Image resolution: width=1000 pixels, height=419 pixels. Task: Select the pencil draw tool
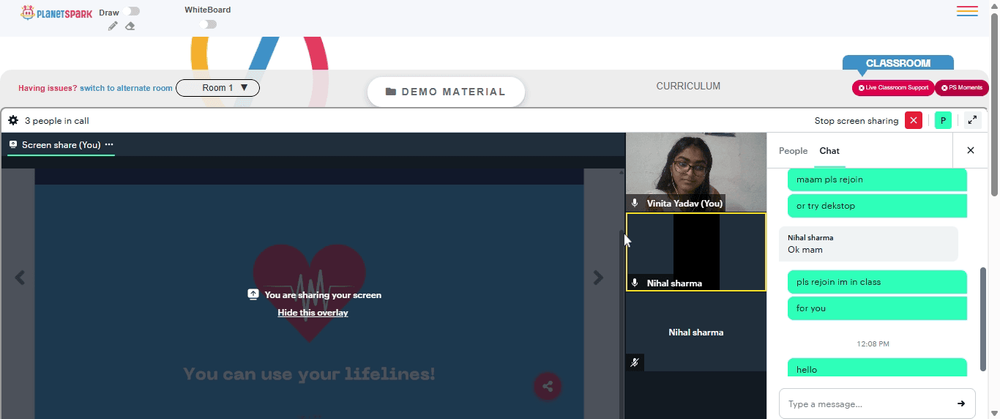[x=113, y=26]
